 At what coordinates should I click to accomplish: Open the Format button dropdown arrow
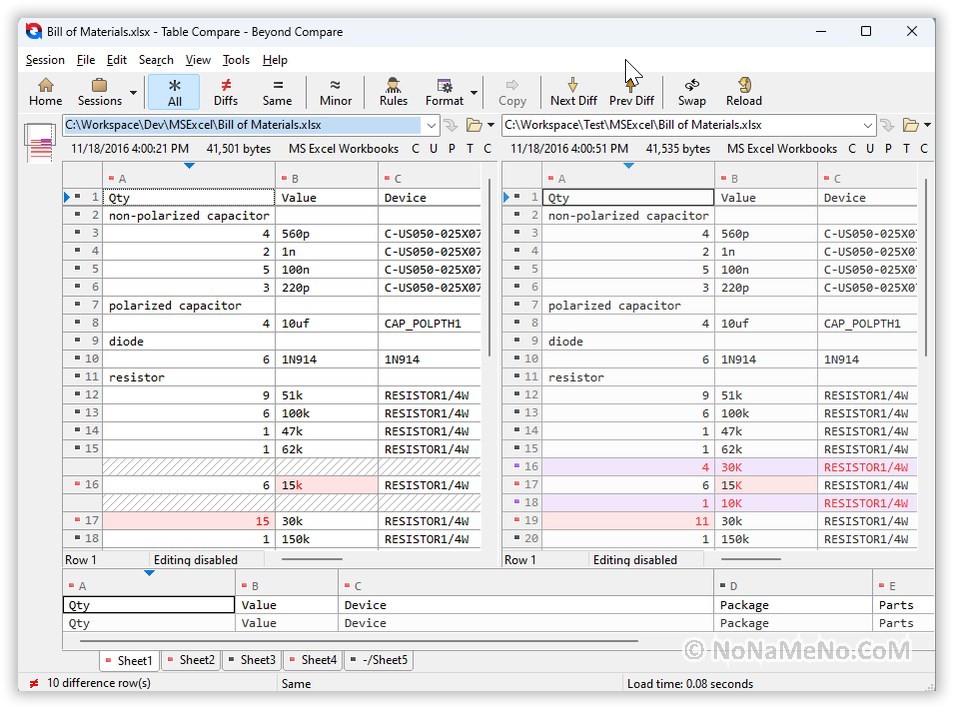pyautogui.click(x=474, y=93)
